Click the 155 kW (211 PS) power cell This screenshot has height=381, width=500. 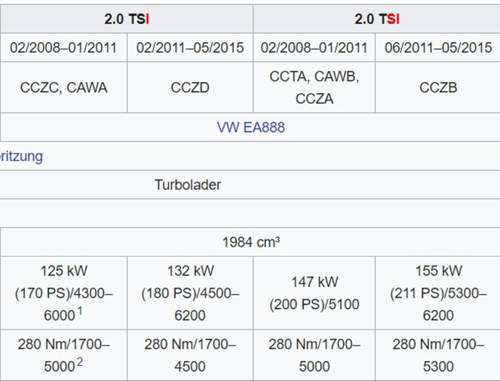point(438,293)
